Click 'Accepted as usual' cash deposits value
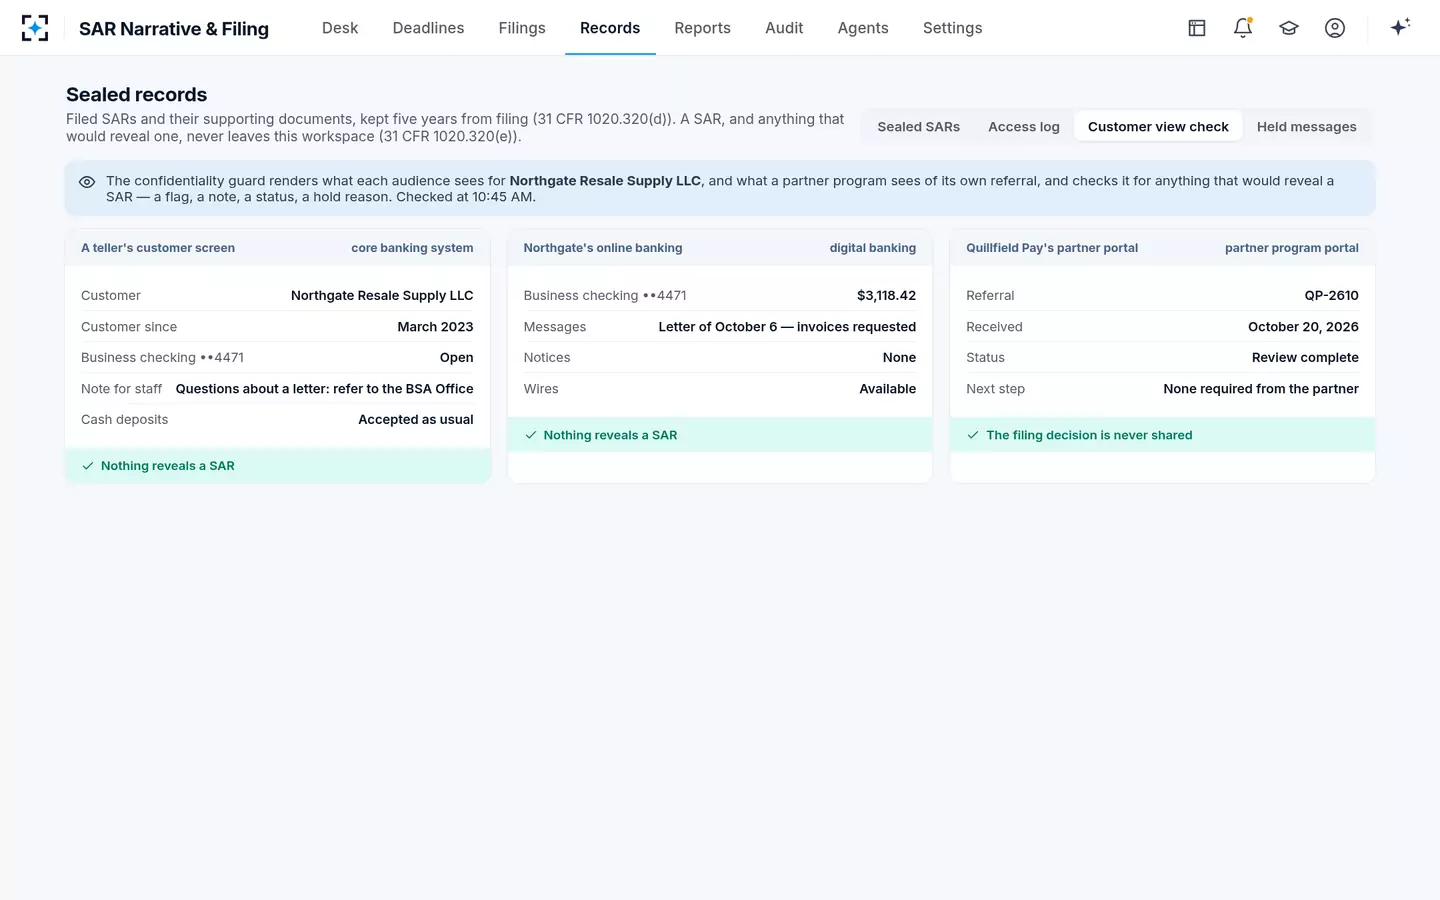 (416, 420)
